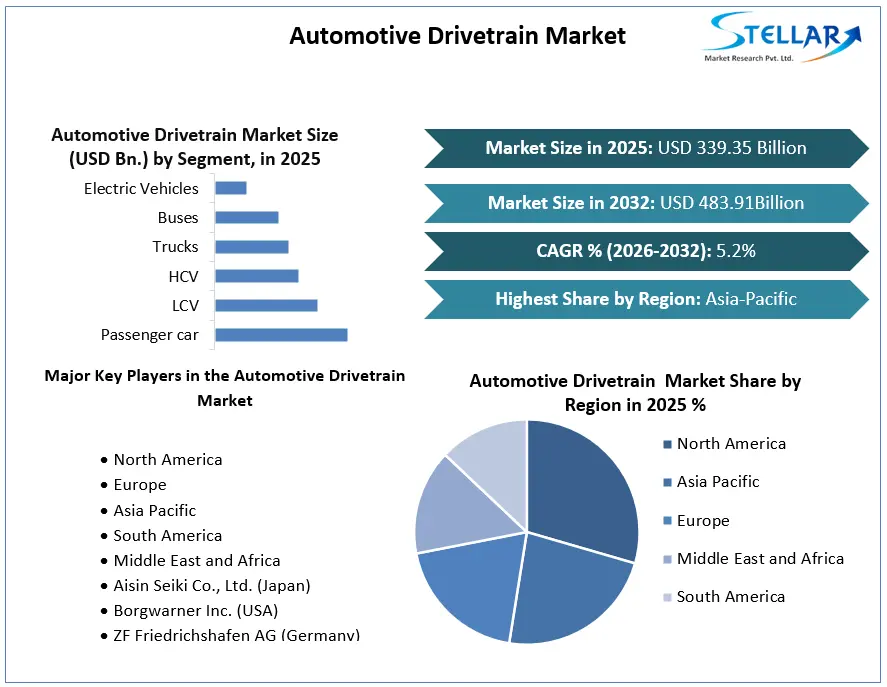Click Europe legend label in pie chart
Image resolution: width=887 pixels, height=687 pixels.
(x=703, y=521)
